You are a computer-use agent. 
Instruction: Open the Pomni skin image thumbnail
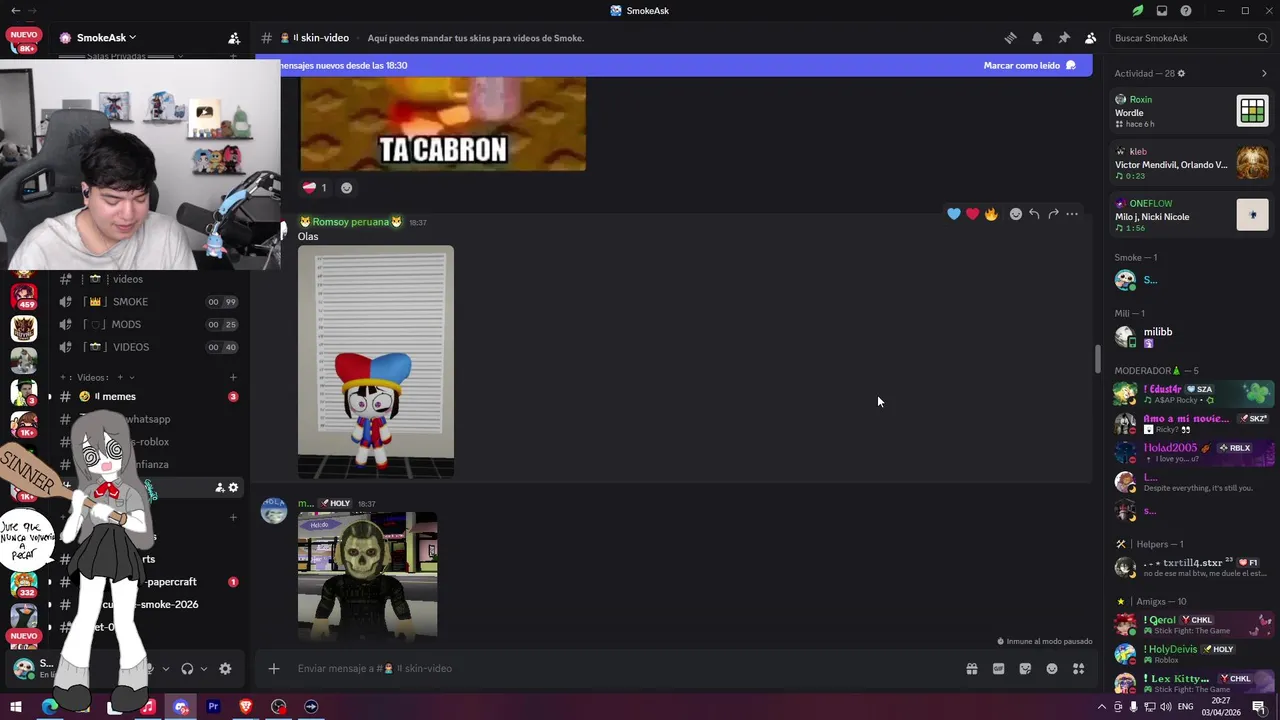pos(376,362)
